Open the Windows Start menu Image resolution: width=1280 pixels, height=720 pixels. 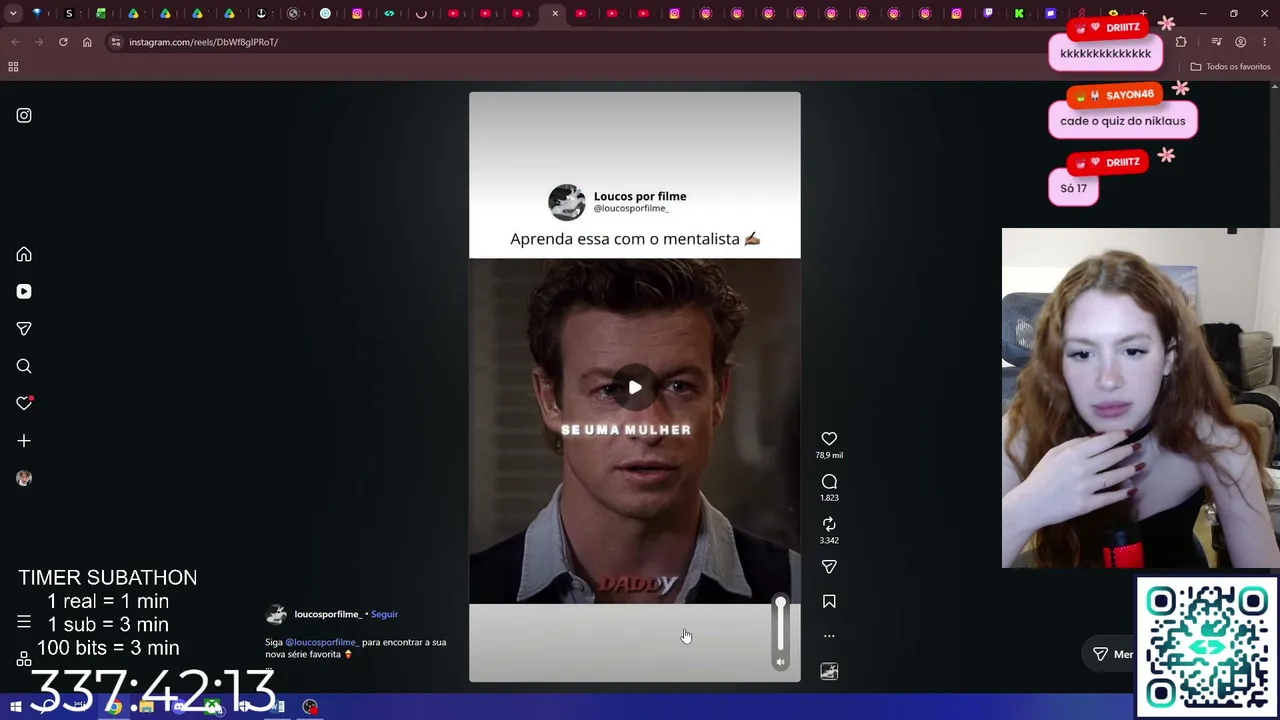(16, 707)
